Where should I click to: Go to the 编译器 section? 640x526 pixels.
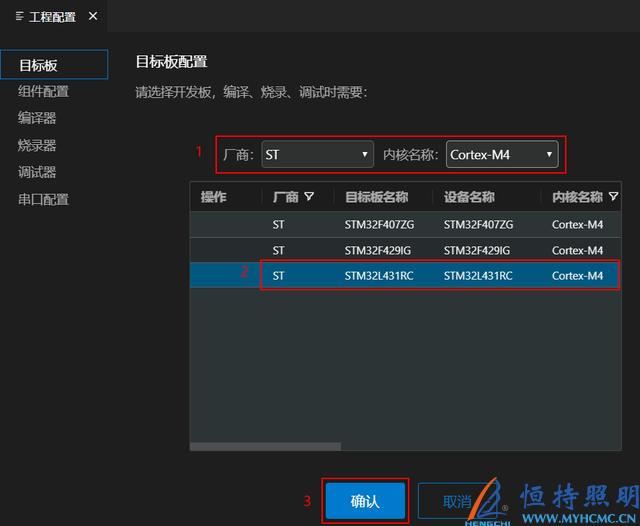(37, 118)
